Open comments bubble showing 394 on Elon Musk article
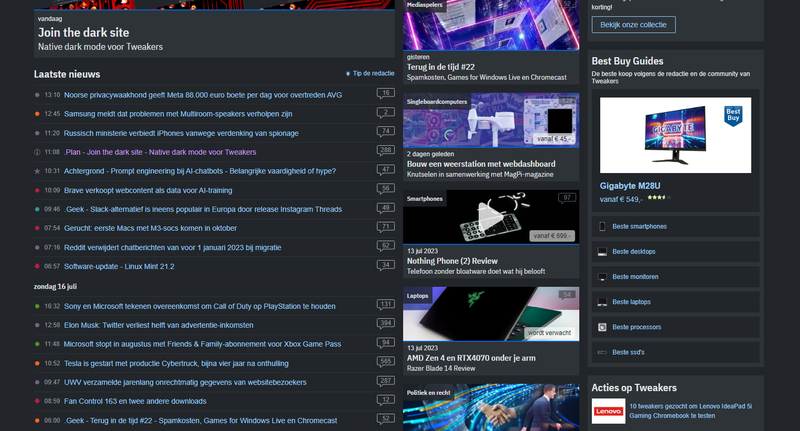 click(386, 324)
